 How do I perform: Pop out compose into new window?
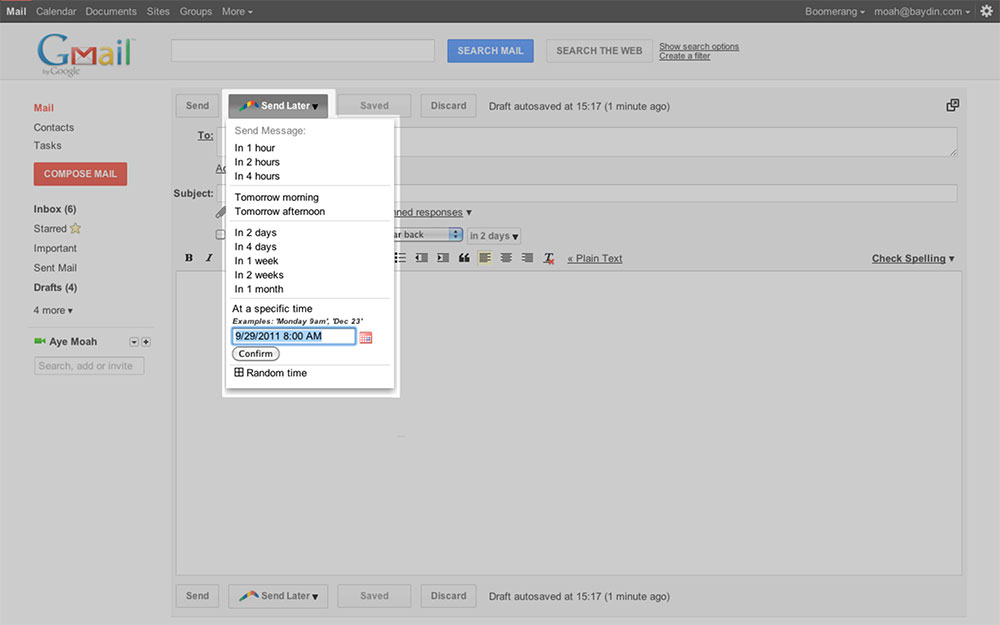click(x=953, y=105)
